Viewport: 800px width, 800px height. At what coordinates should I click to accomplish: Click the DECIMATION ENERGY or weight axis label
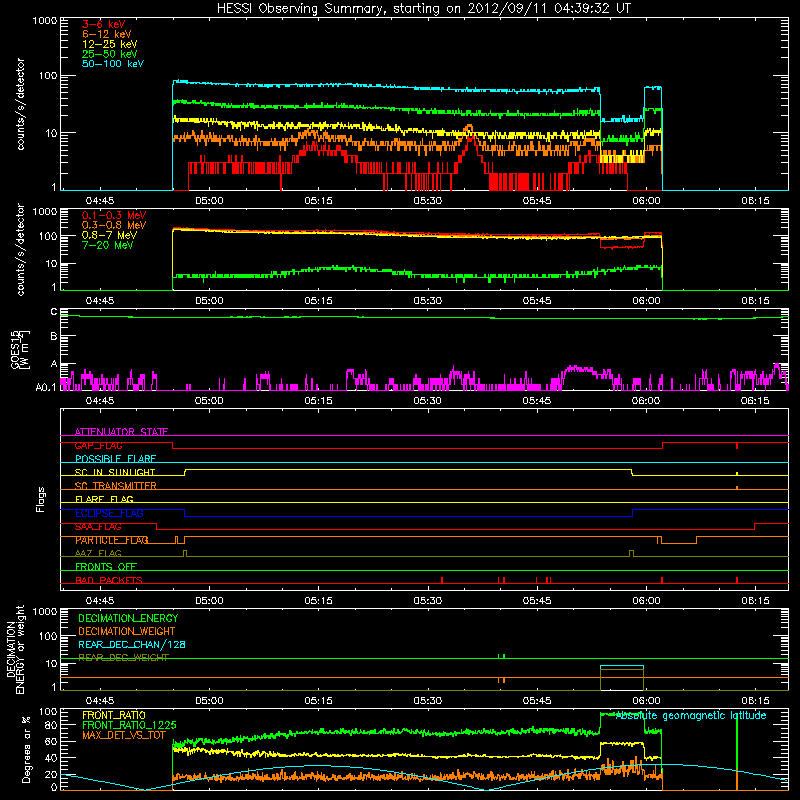[15, 649]
